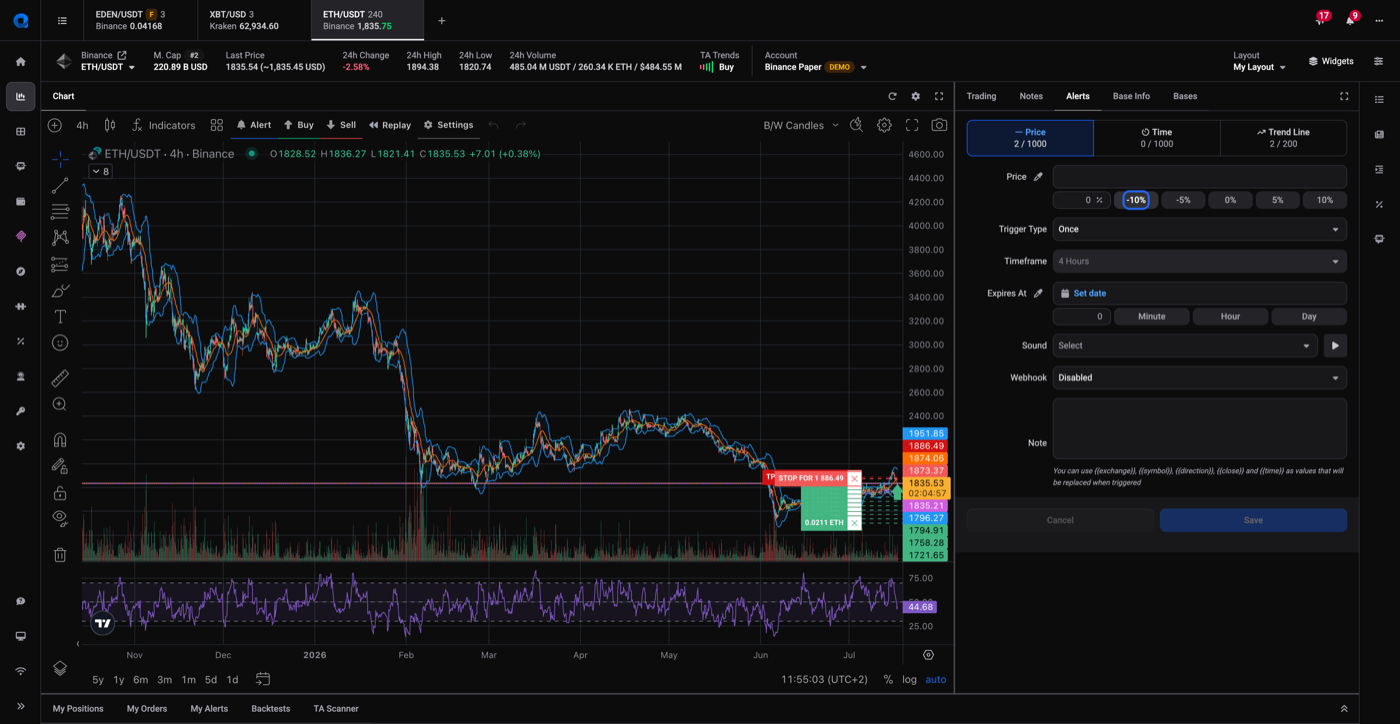Screen dimensions: 1400x724
Task: Refresh the Chart widget
Action: point(892,96)
